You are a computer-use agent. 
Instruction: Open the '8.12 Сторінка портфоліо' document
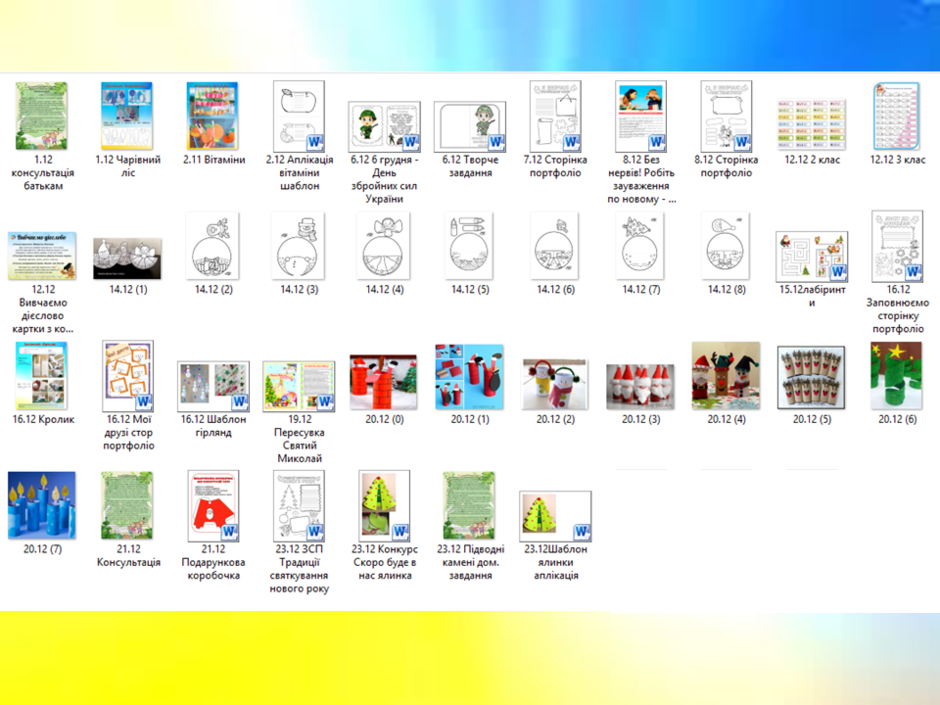727,116
